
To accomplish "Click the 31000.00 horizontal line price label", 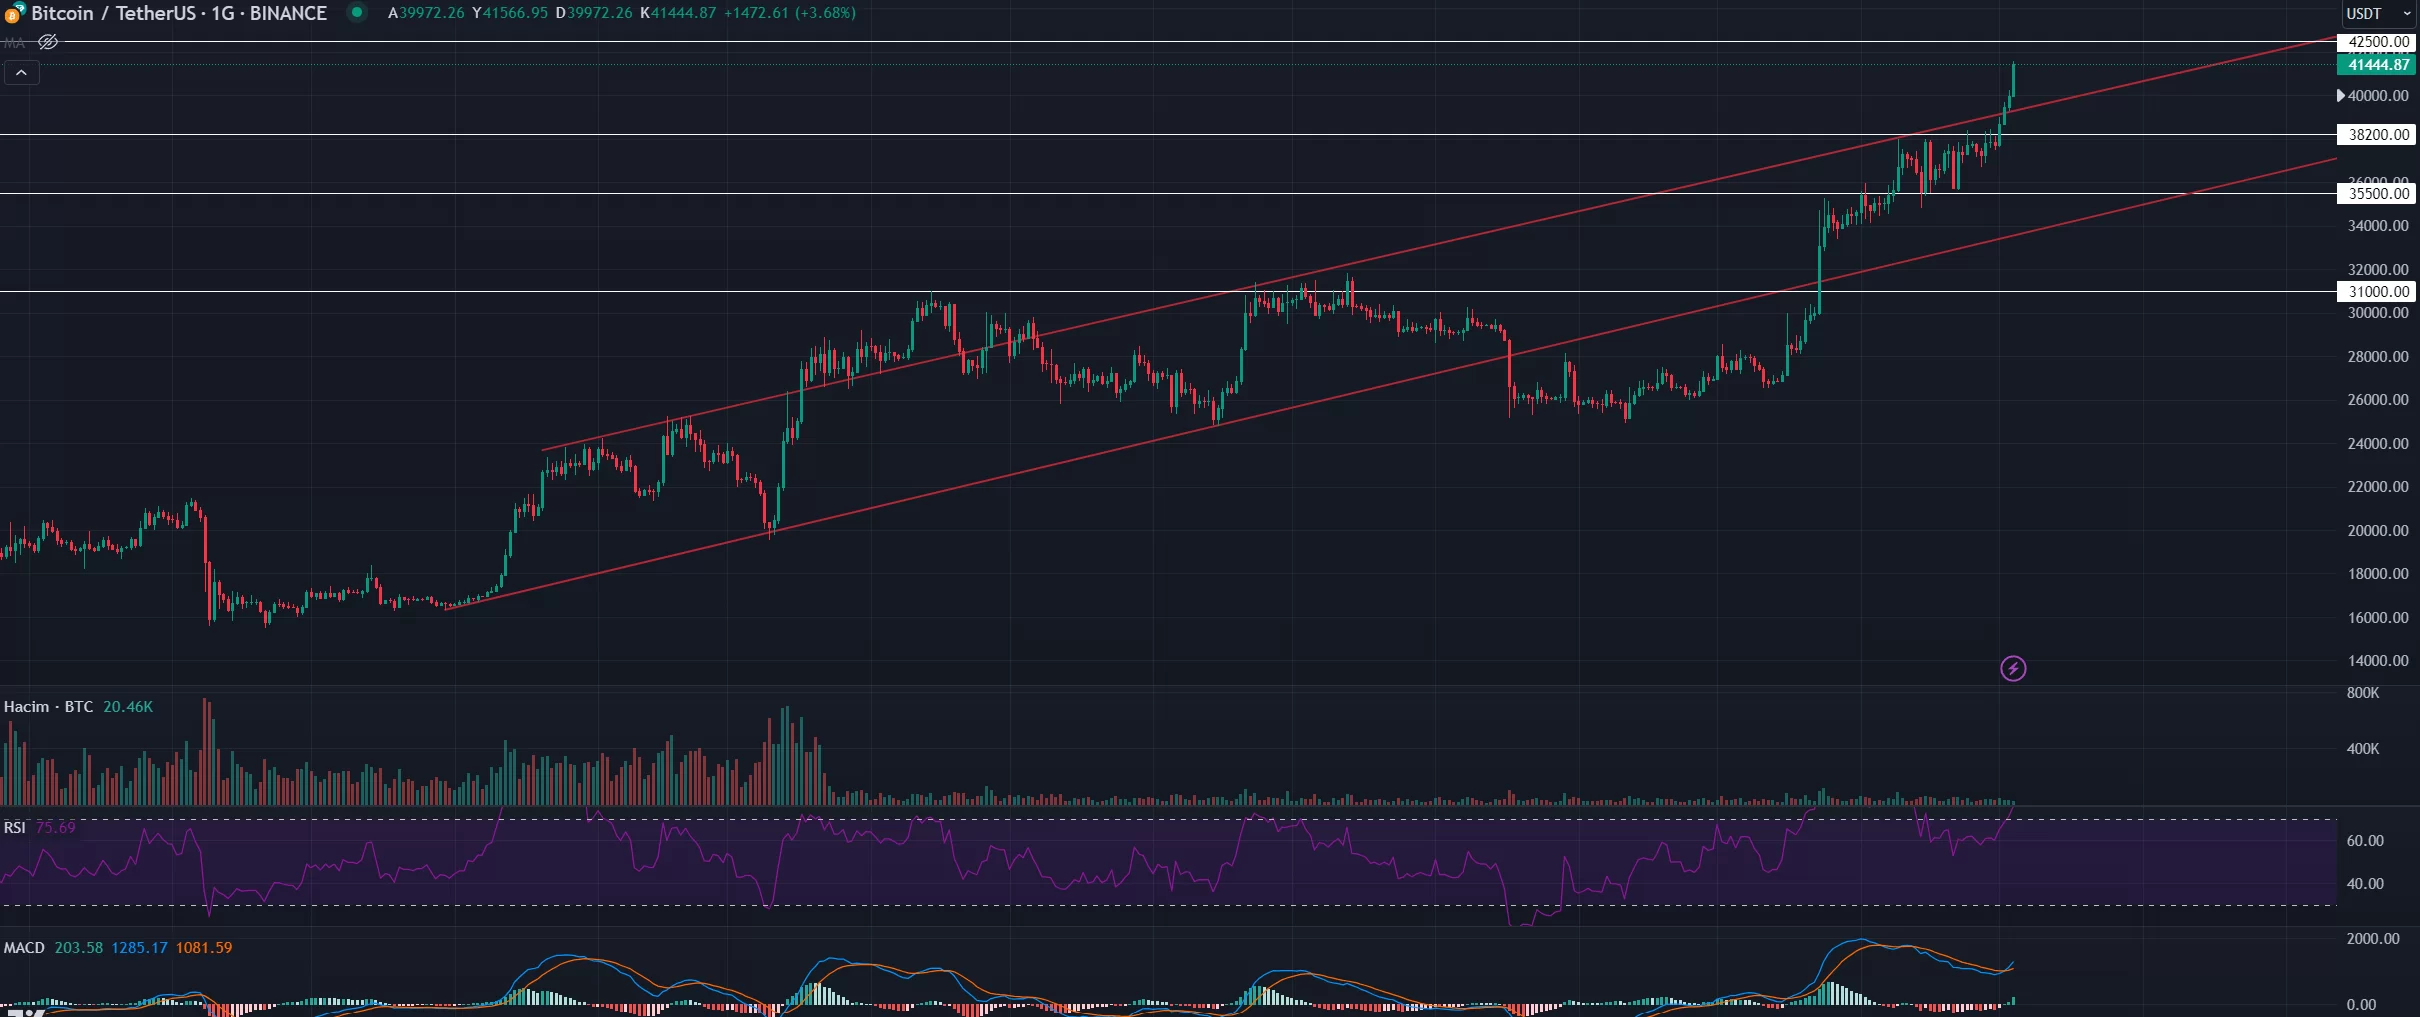I will coord(2377,292).
